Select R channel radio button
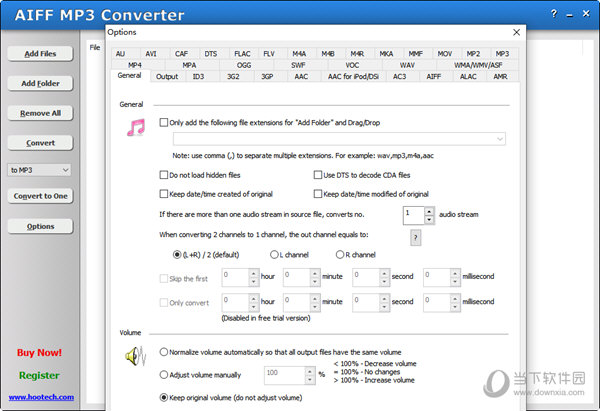This screenshot has width=600, height=411. [339, 254]
